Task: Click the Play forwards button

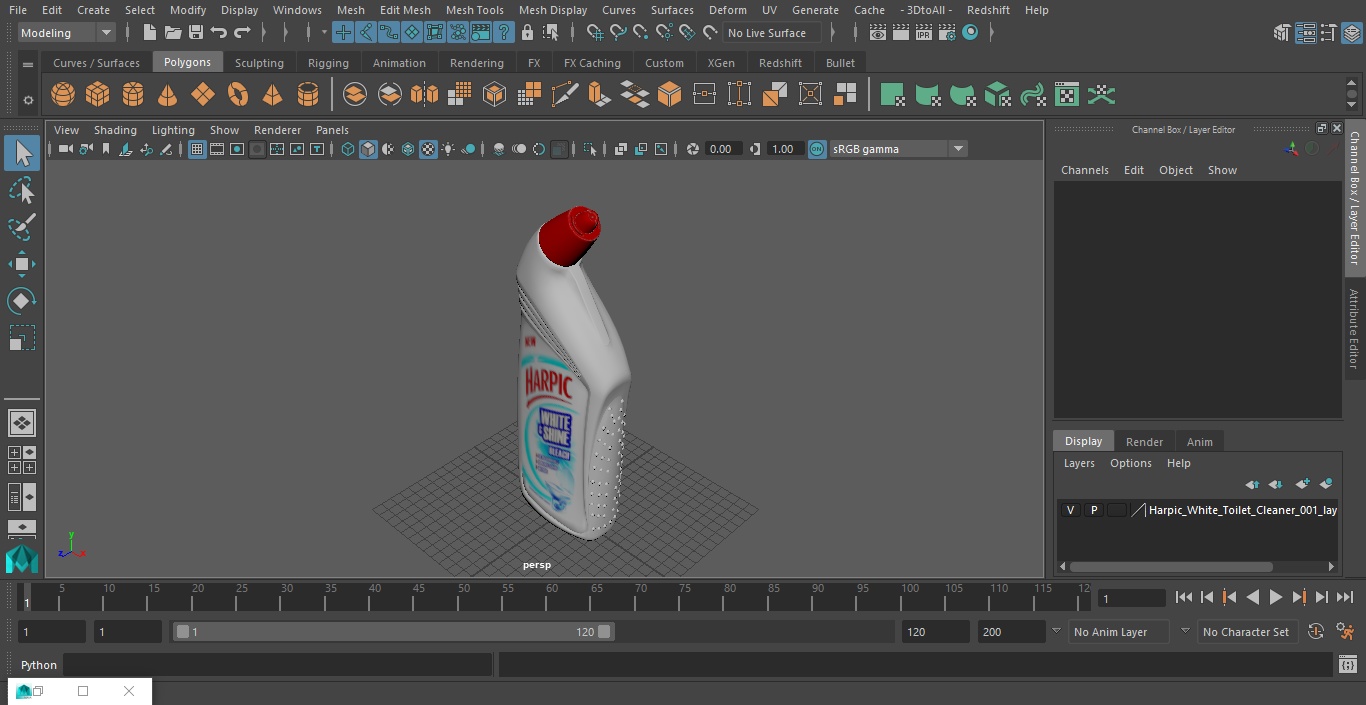Action: [x=1275, y=597]
